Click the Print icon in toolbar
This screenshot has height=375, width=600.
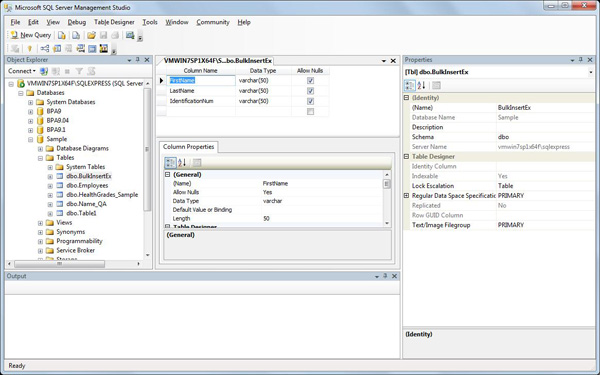[115, 36]
